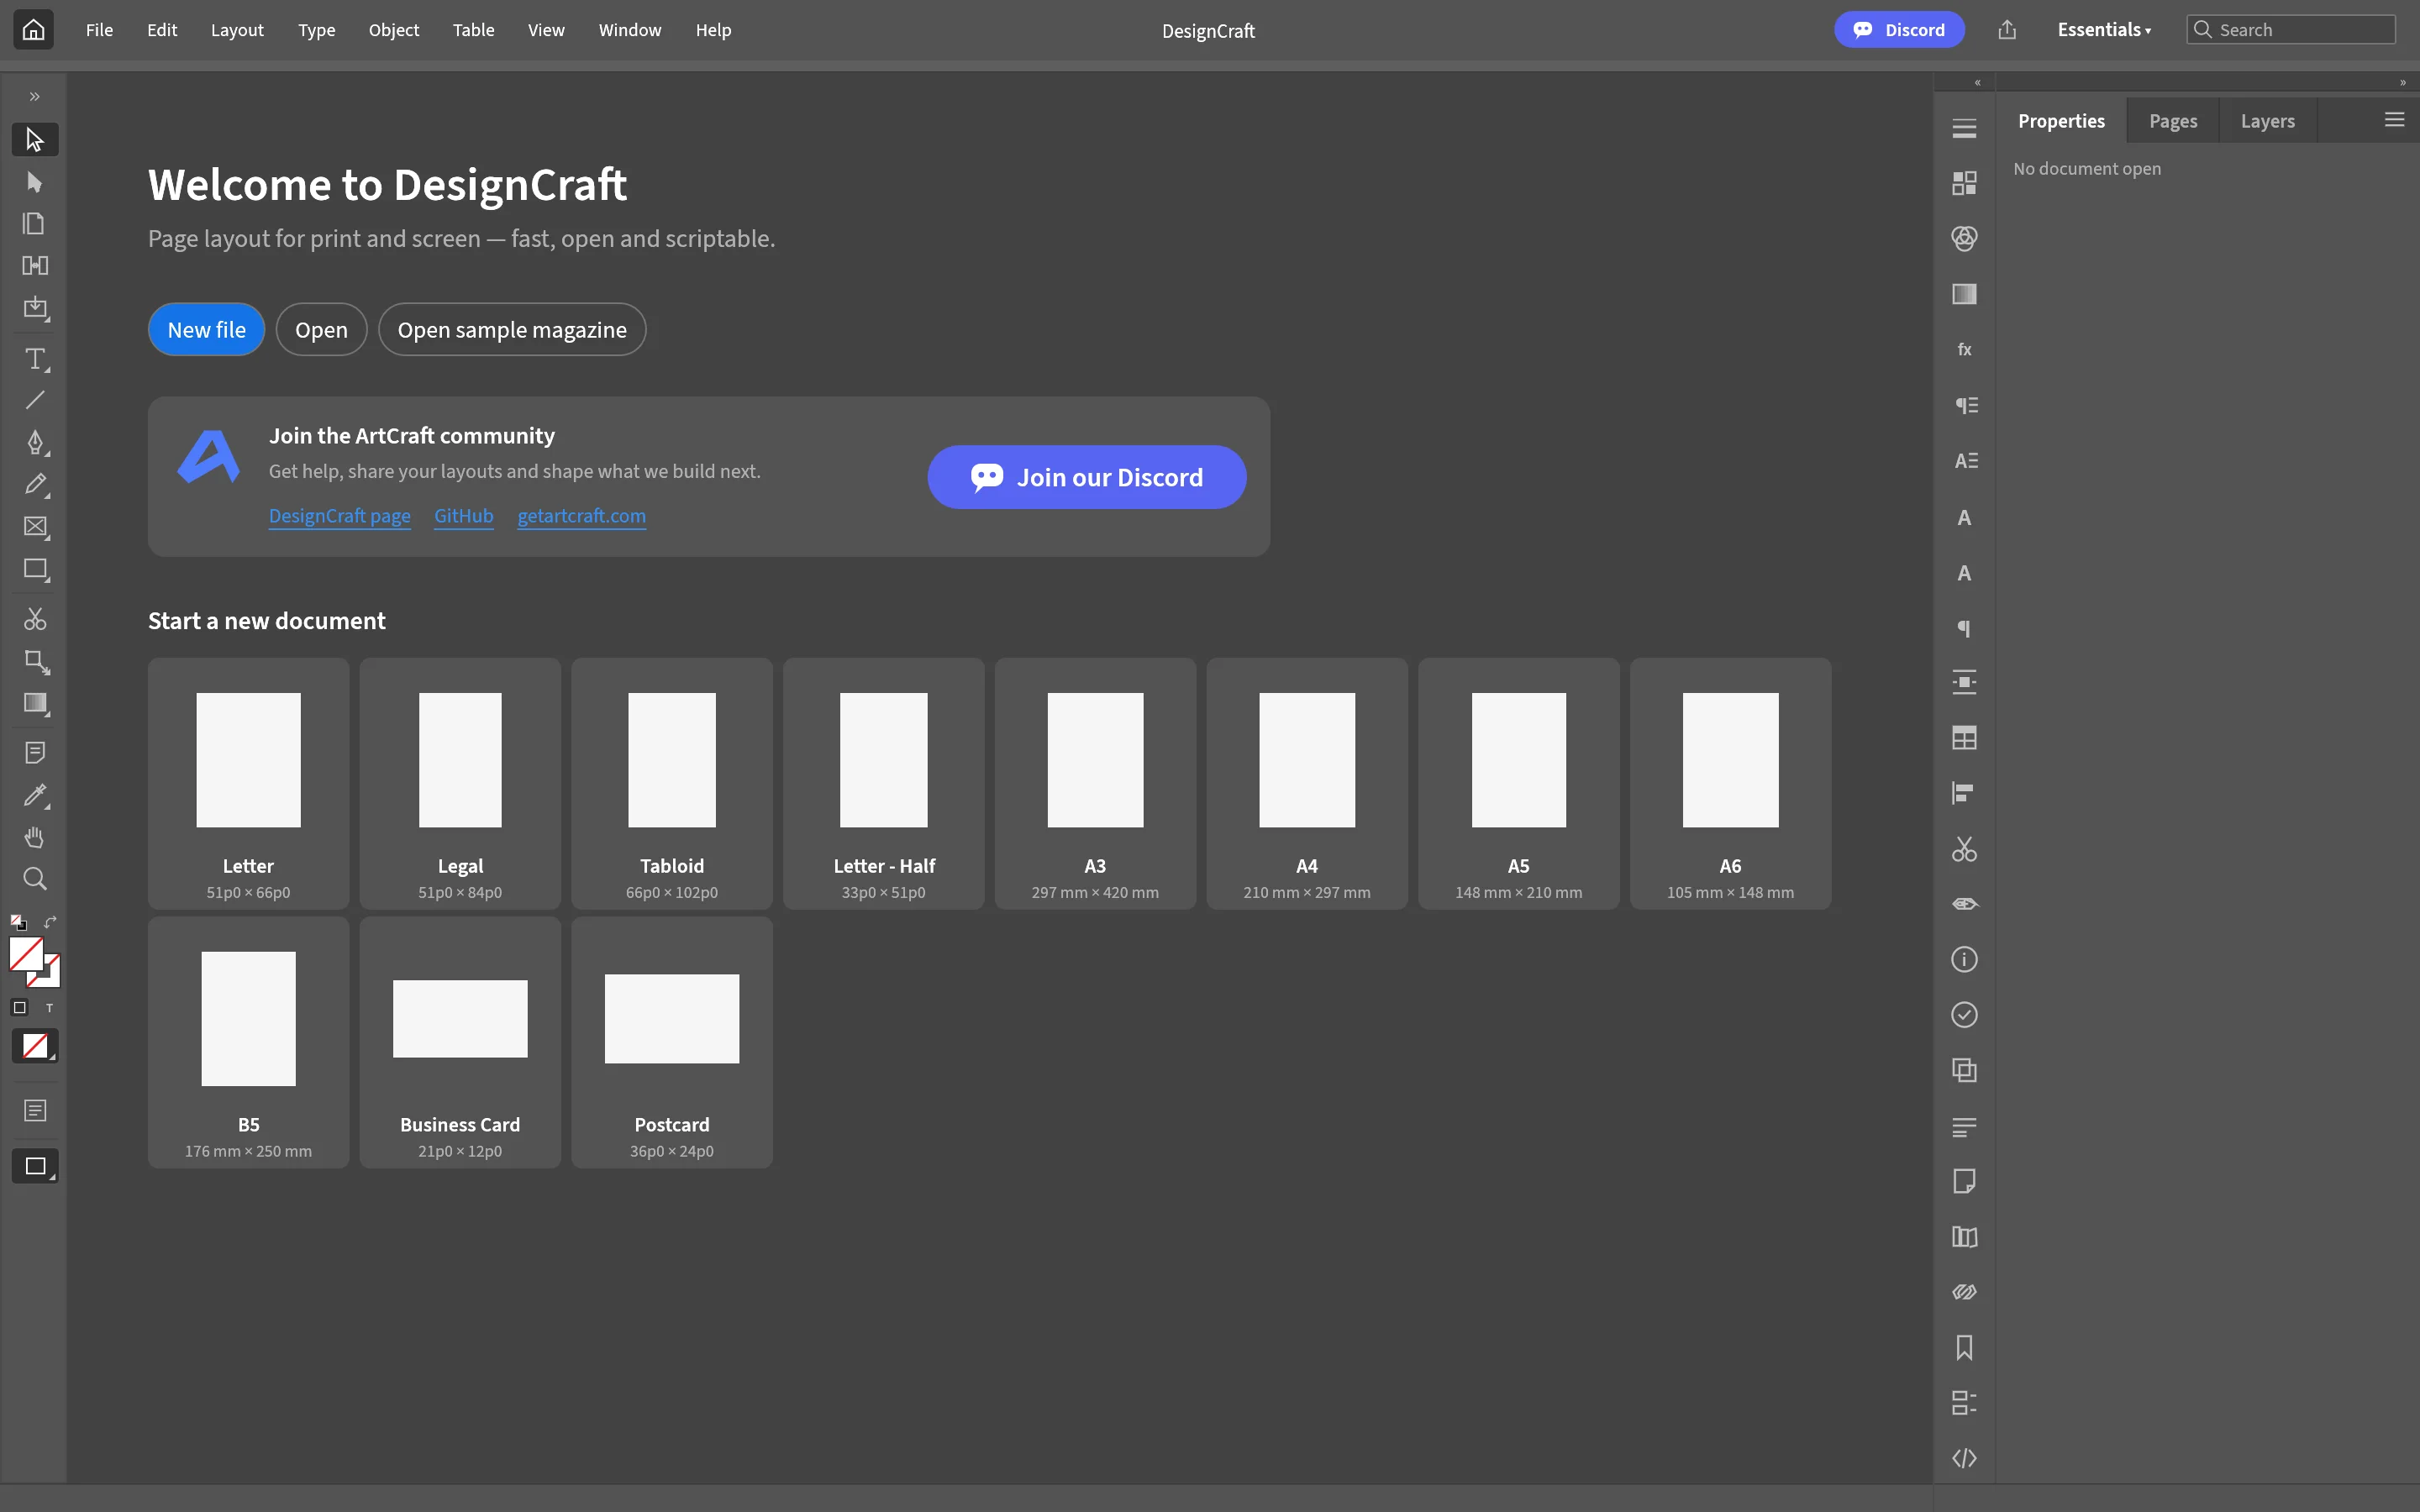2420x1512 pixels.
Task: Select the Page tool
Action: click(35, 223)
